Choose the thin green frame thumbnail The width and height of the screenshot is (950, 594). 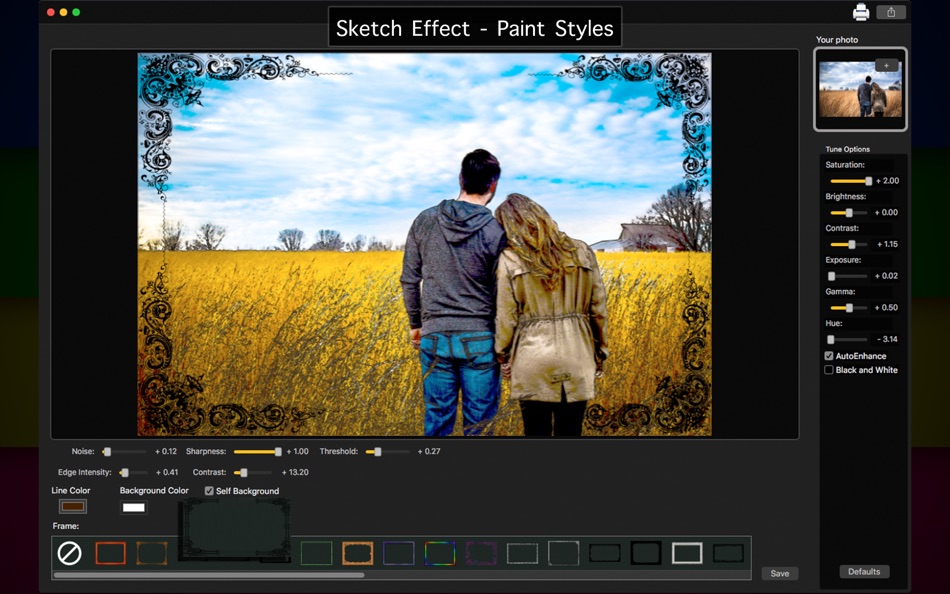316,553
